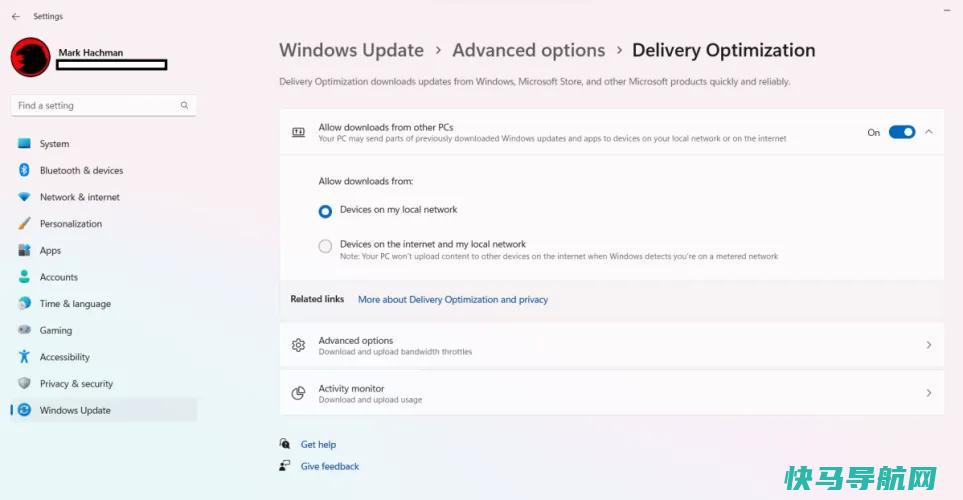
Task: Click the Get help link
Action: coord(318,445)
